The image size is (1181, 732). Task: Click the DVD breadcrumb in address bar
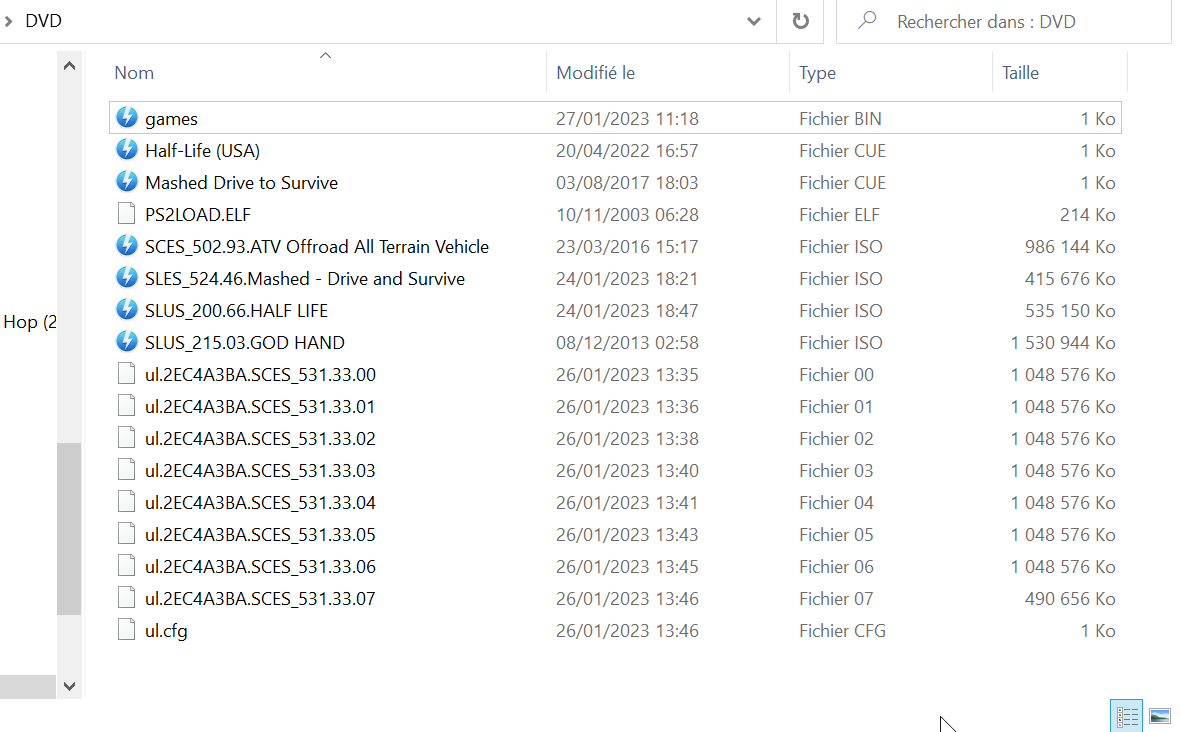tap(44, 21)
